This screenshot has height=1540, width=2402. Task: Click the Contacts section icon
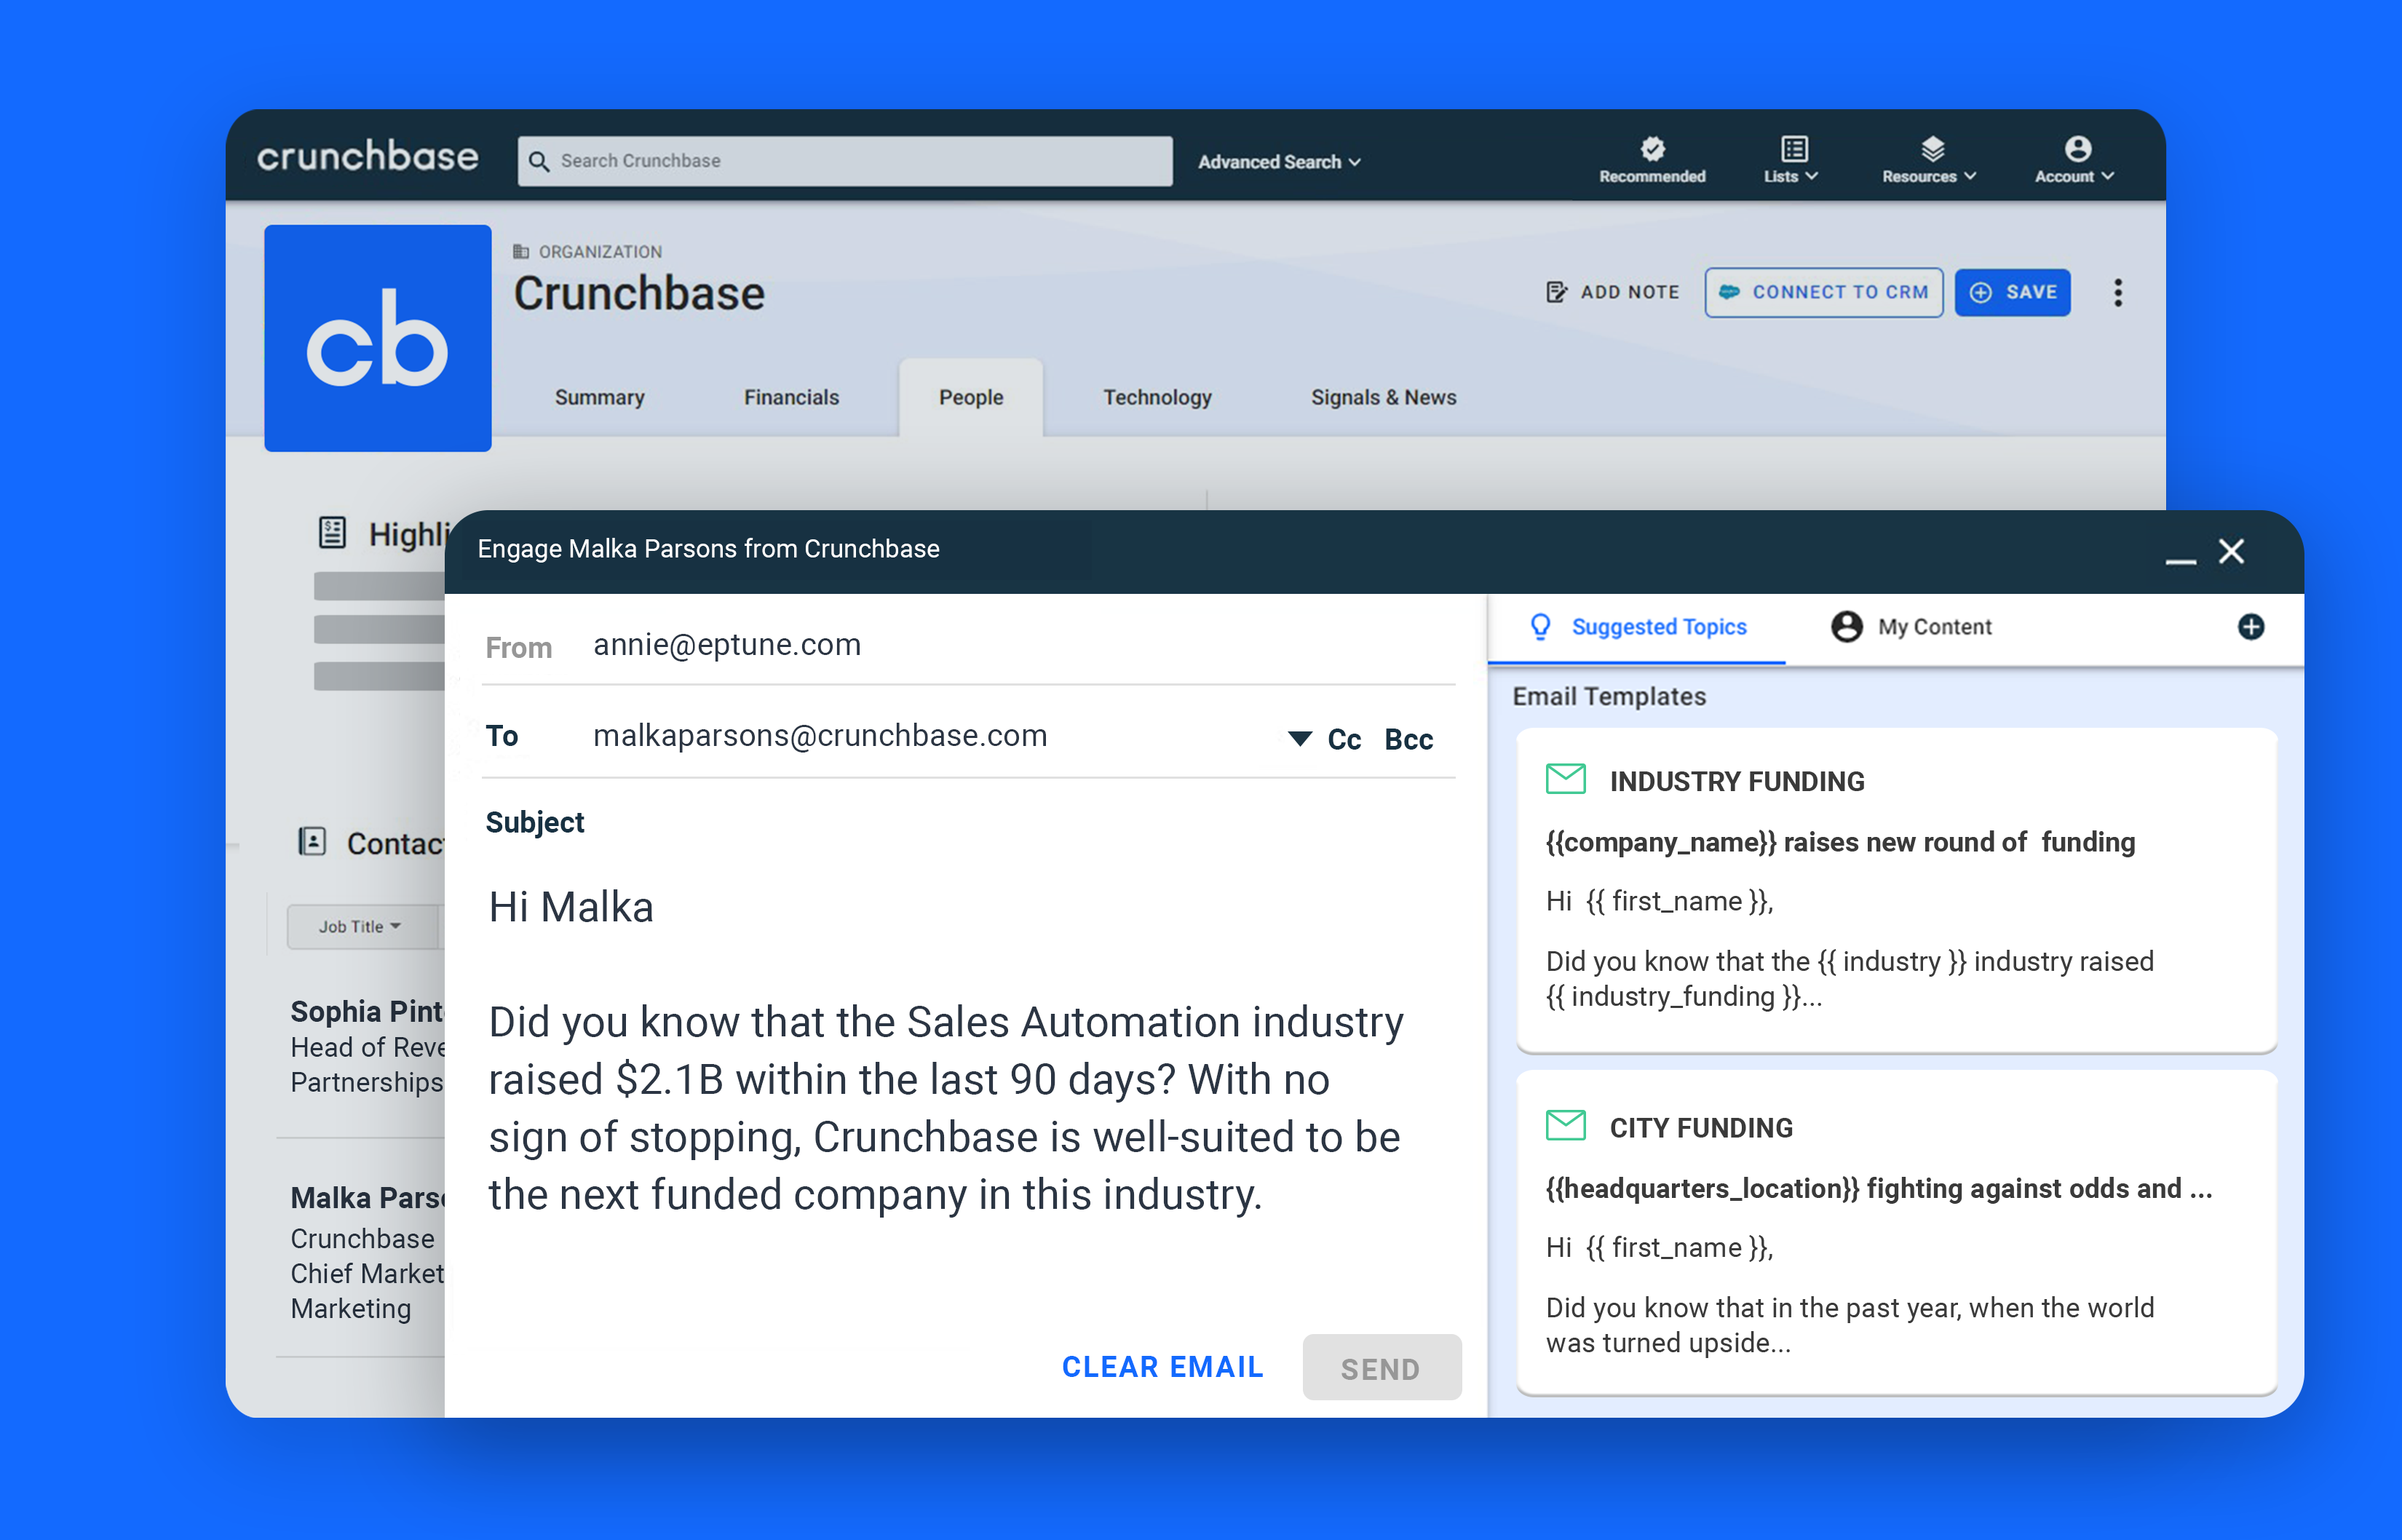(312, 841)
